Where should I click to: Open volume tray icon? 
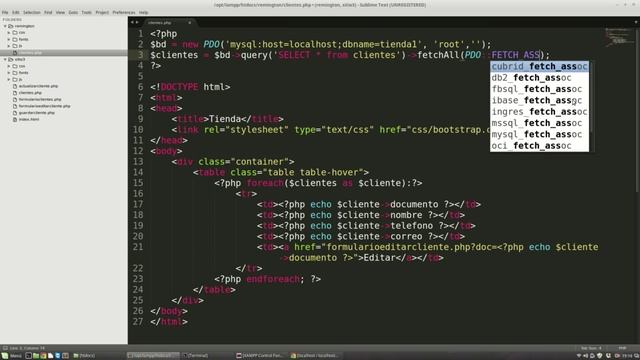pos(585,356)
